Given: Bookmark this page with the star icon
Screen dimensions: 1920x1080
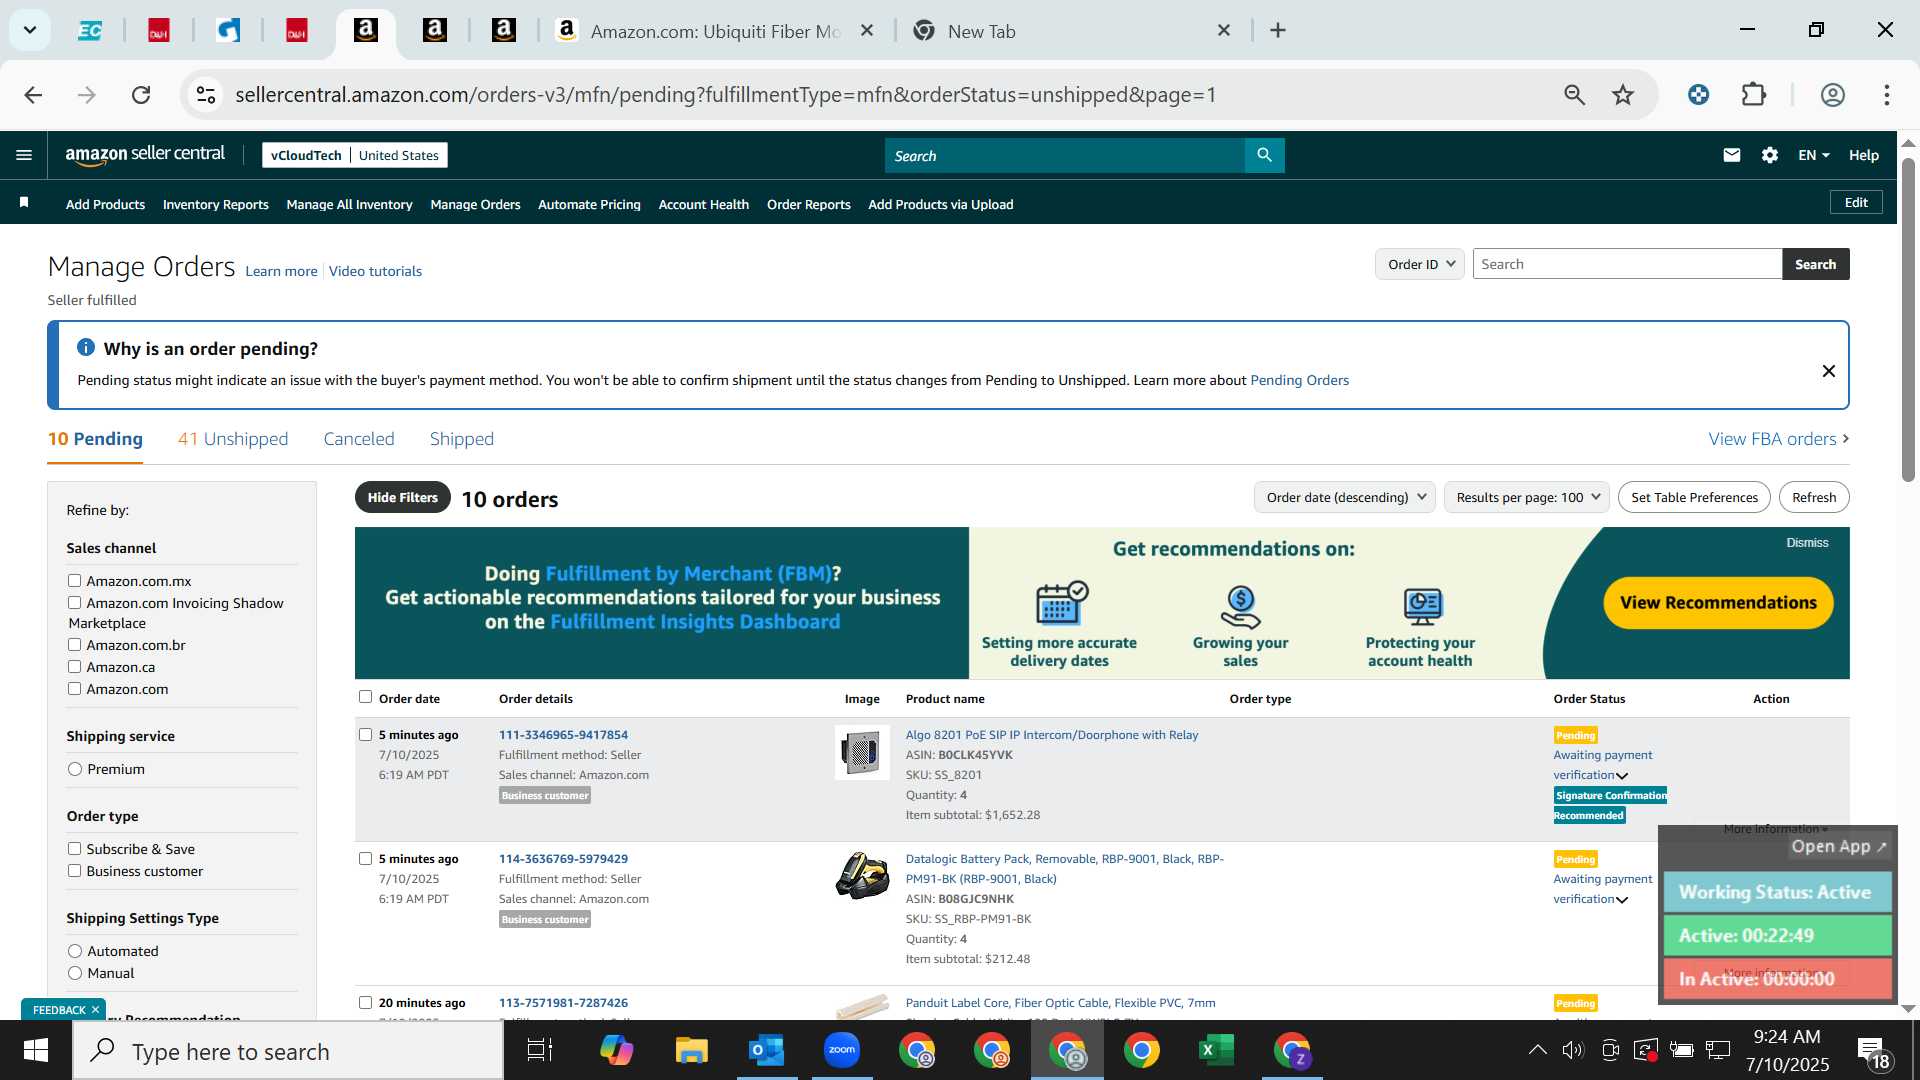Looking at the screenshot, I should (1623, 95).
